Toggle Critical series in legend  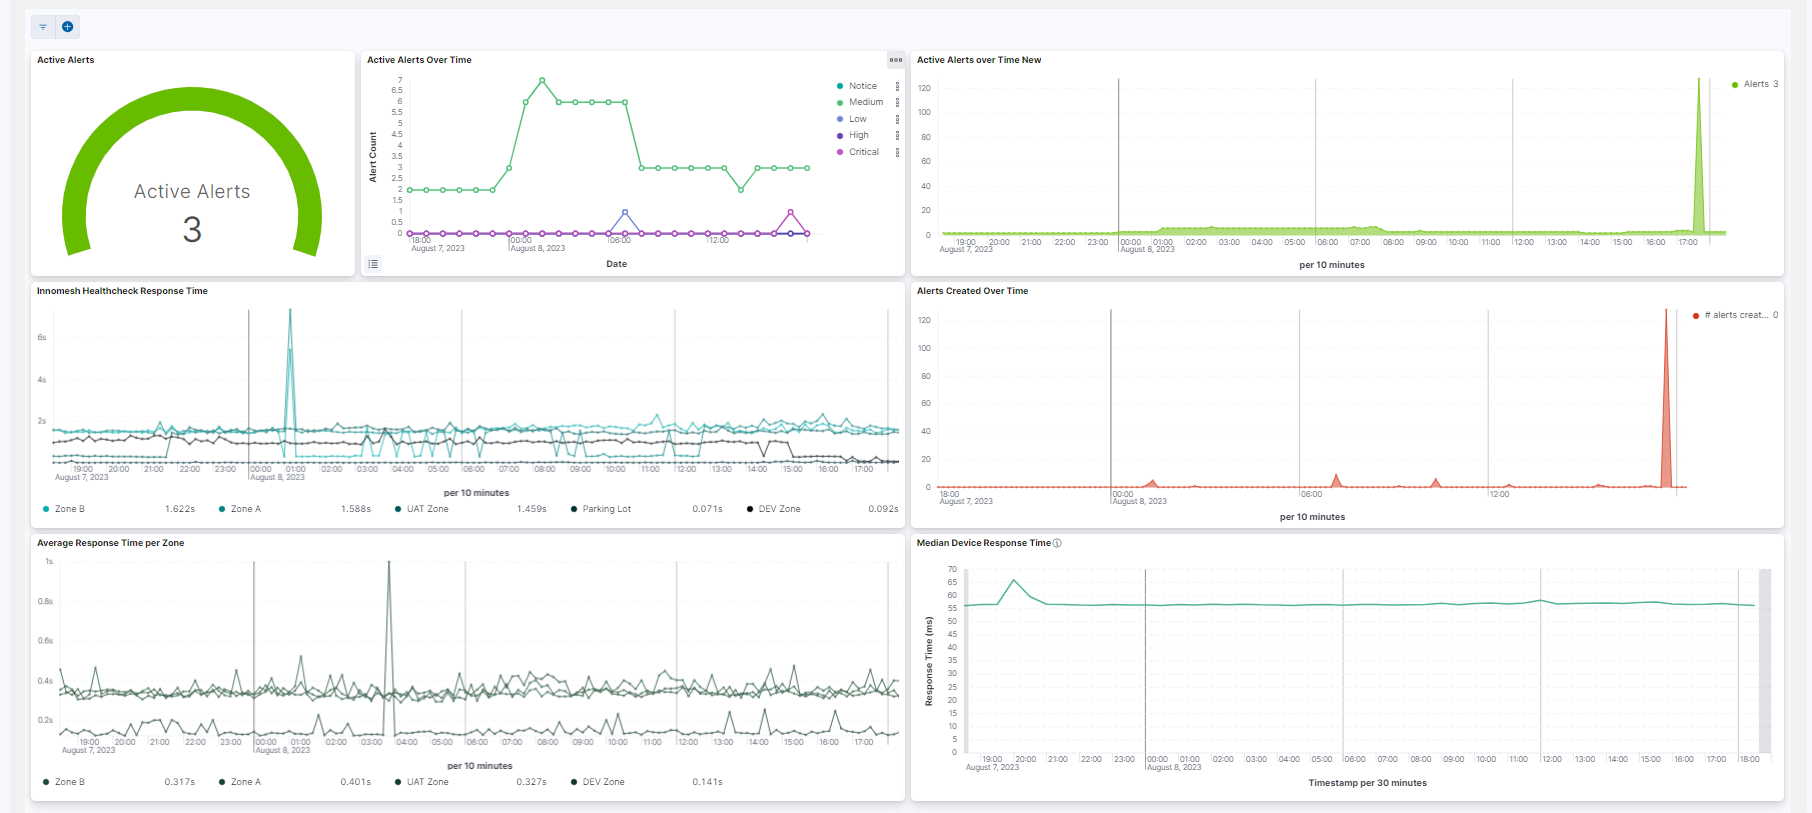tap(864, 152)
